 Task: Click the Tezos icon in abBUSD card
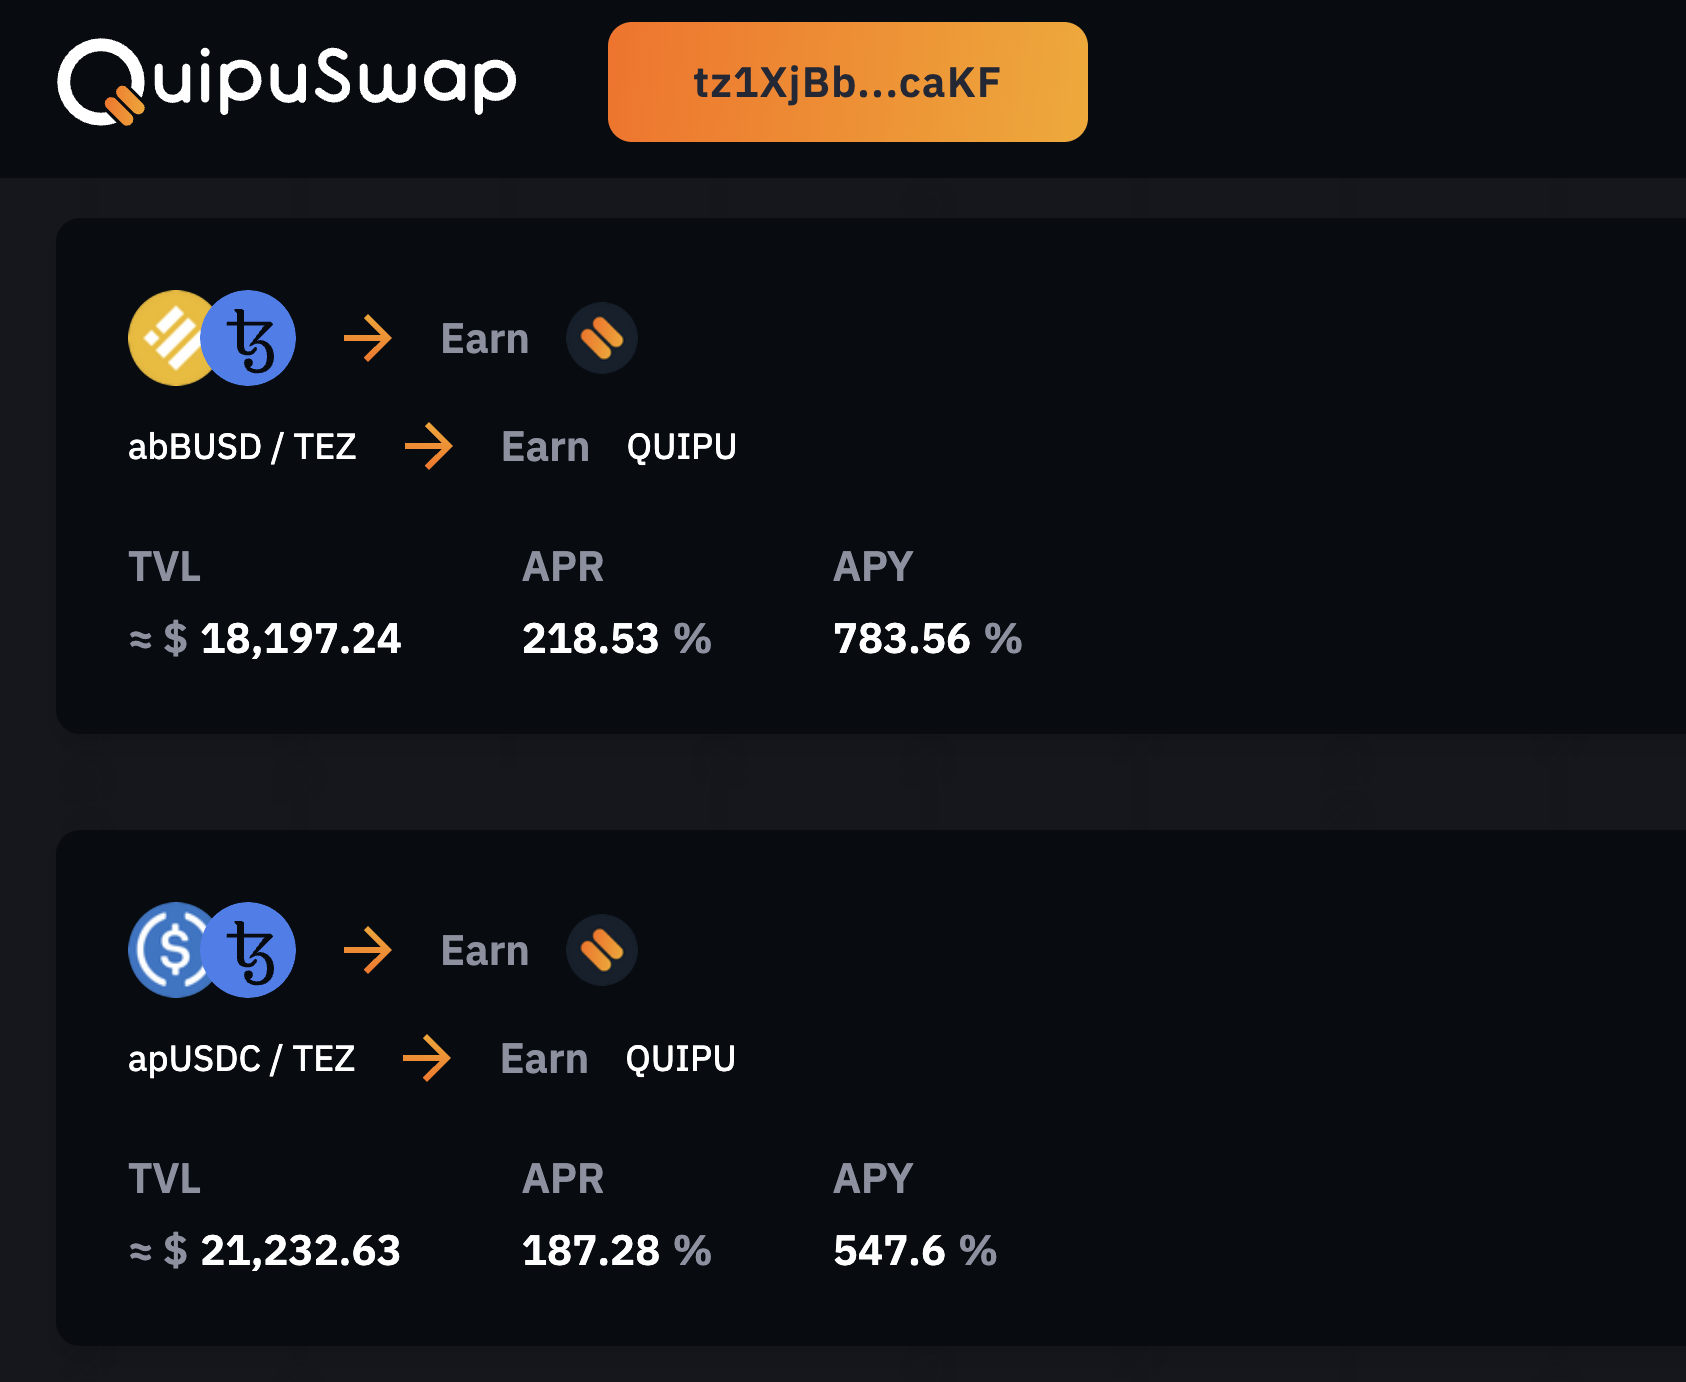250,338
